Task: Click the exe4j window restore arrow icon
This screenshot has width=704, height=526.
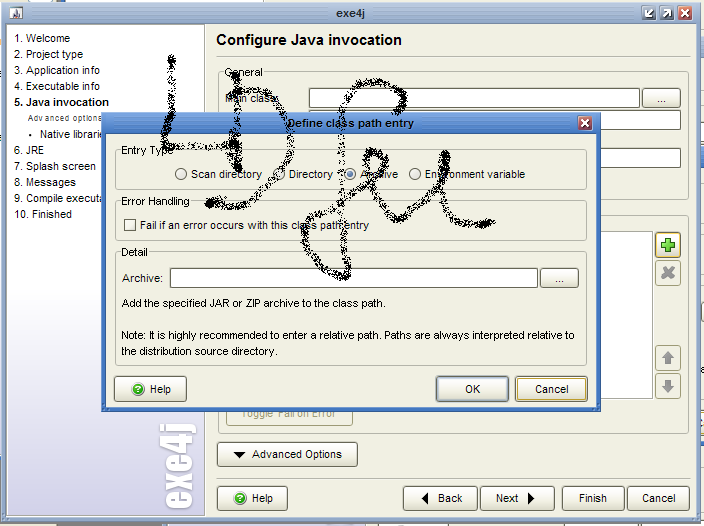Action: [667, 13]
